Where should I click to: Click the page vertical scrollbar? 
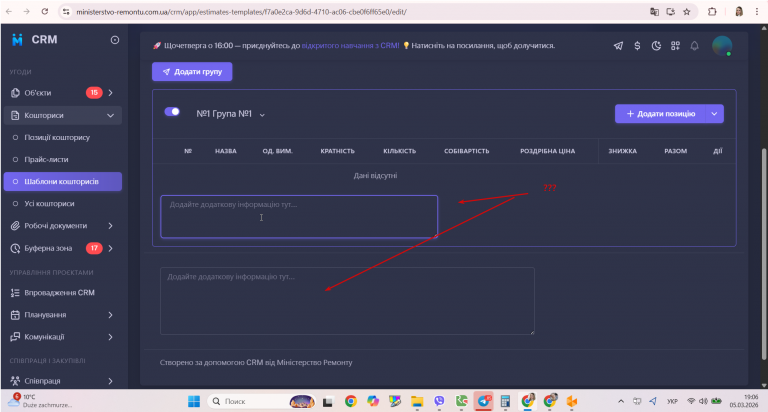click(763, 254)
